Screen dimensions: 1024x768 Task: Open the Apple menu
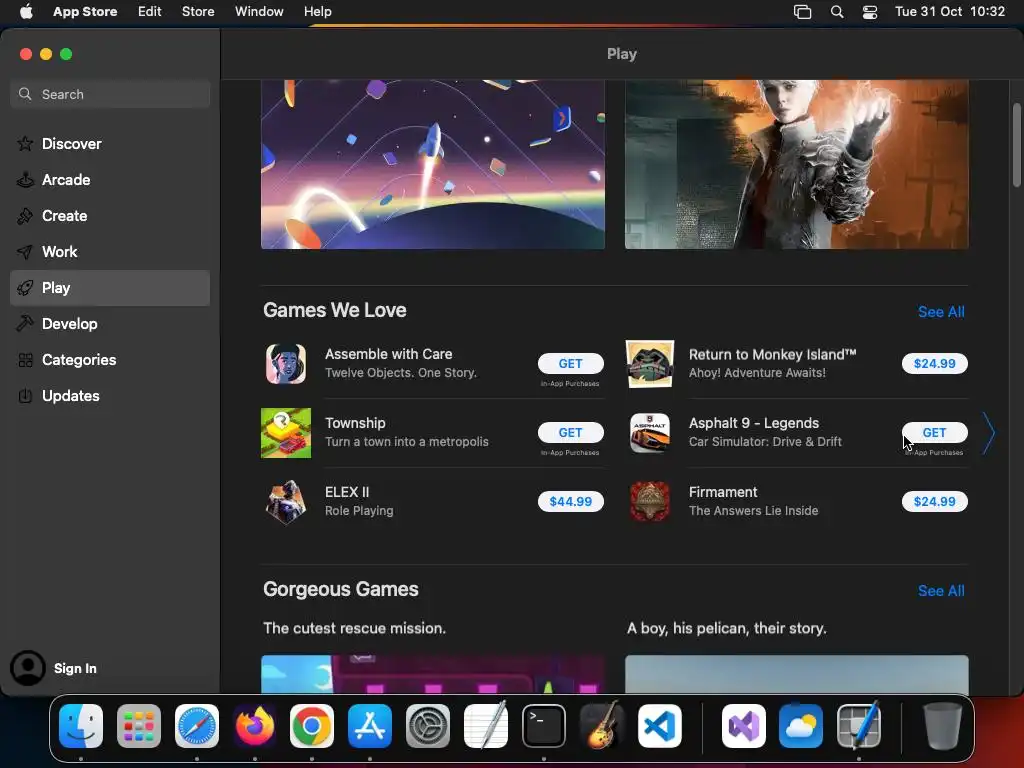(26, 12)
